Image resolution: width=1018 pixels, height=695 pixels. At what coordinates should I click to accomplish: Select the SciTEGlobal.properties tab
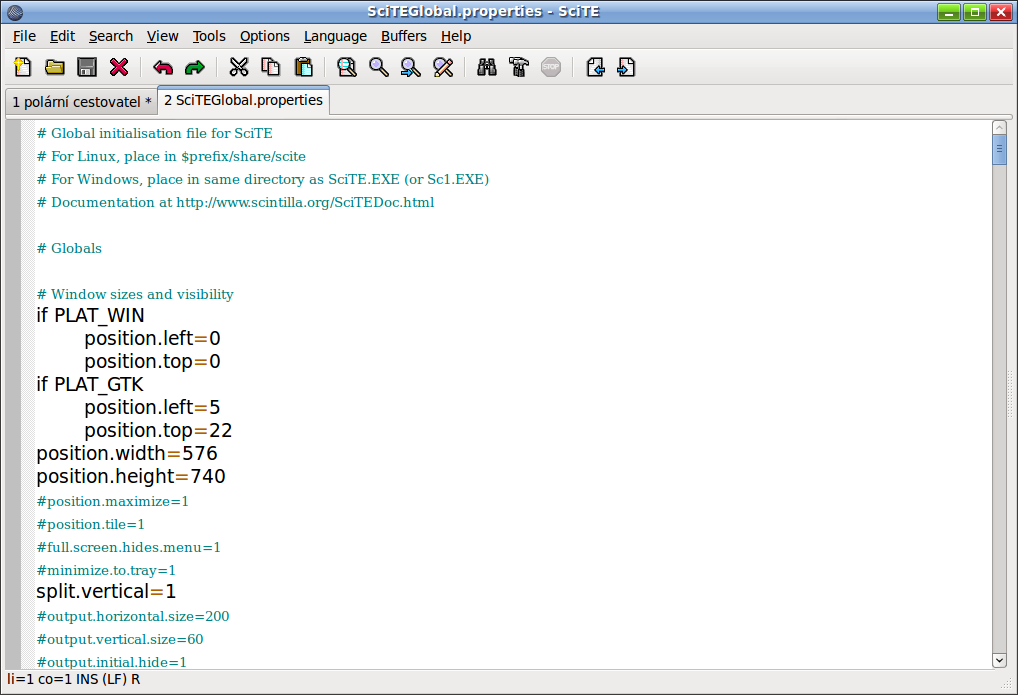coord(243,100)
